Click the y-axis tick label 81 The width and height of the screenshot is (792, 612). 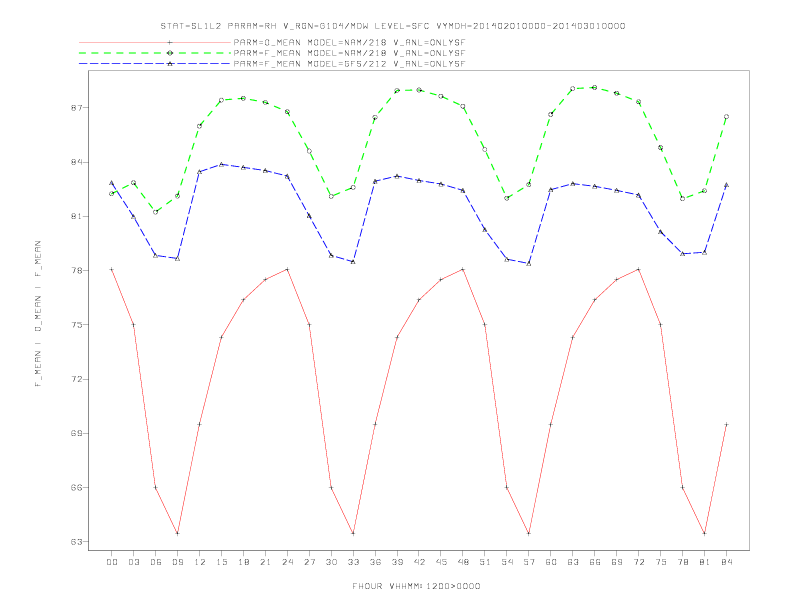click(x=75, y=216)
